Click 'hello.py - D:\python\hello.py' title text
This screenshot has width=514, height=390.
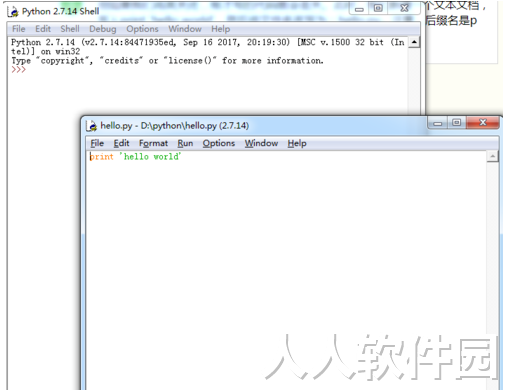point(175,126)
